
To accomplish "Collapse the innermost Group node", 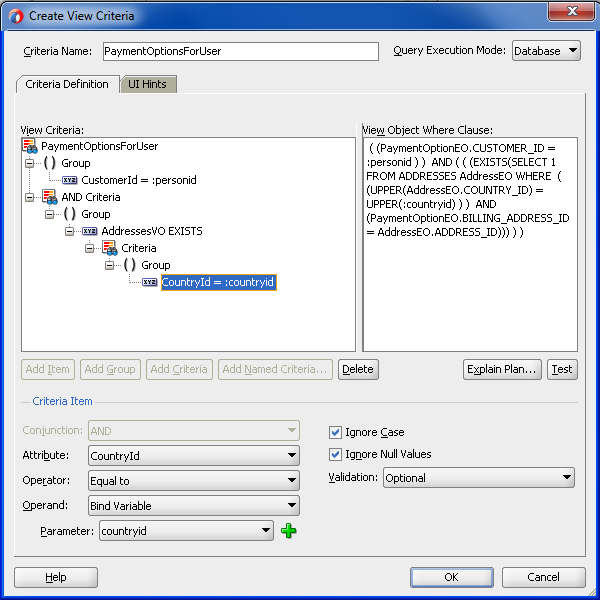I will (x=109, y=265).
